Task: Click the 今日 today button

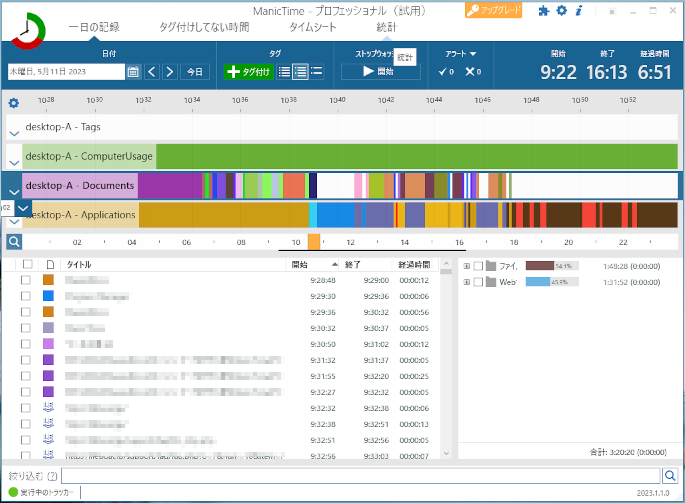Action: tap(194, 72)
